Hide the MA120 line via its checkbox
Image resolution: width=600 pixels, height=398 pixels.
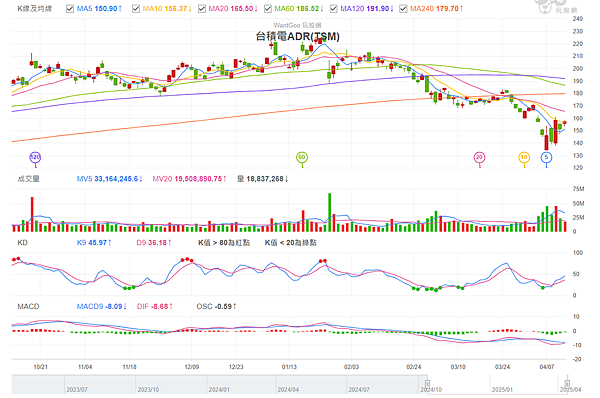(334, 8)
